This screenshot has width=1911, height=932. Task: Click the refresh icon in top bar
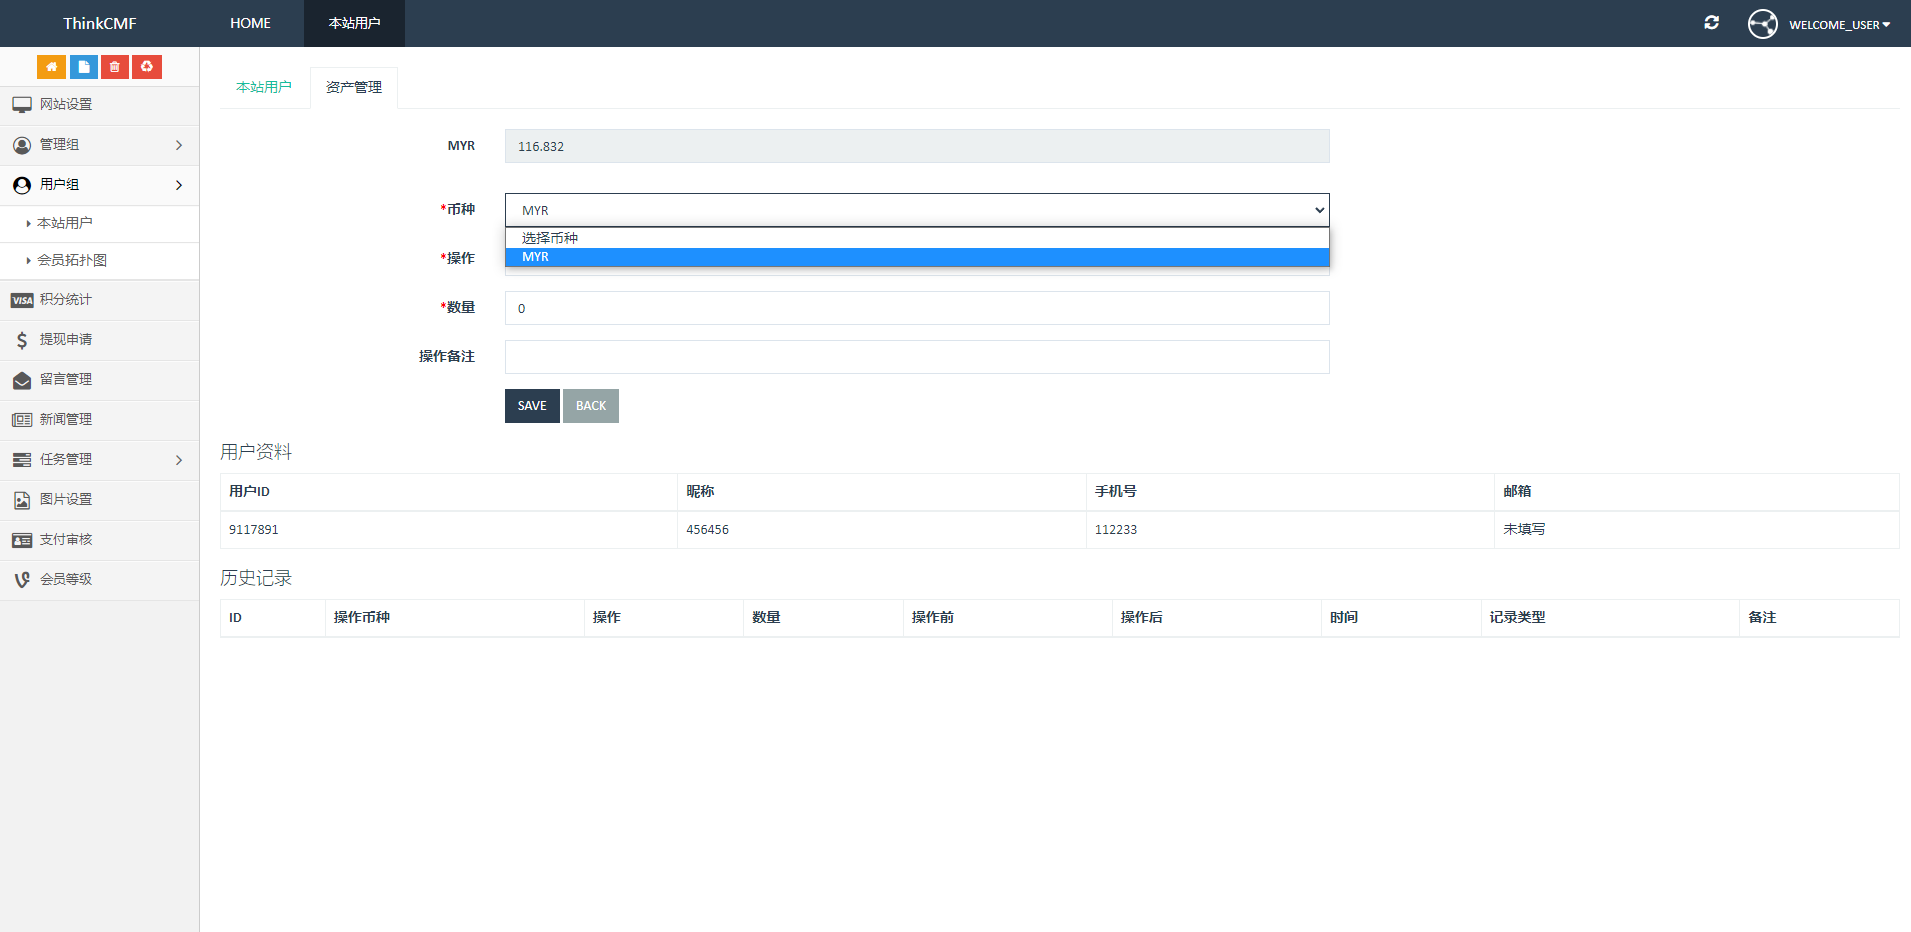(x=1711, y=23)
